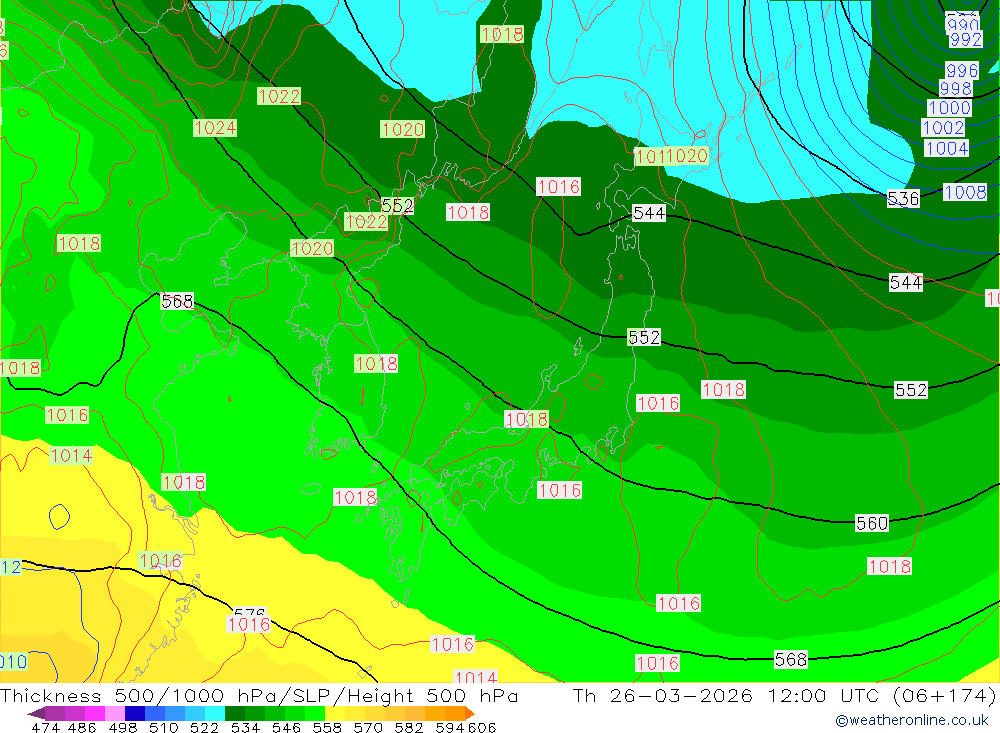
Task: Click the legend value '546'
Action: [286, 727]
